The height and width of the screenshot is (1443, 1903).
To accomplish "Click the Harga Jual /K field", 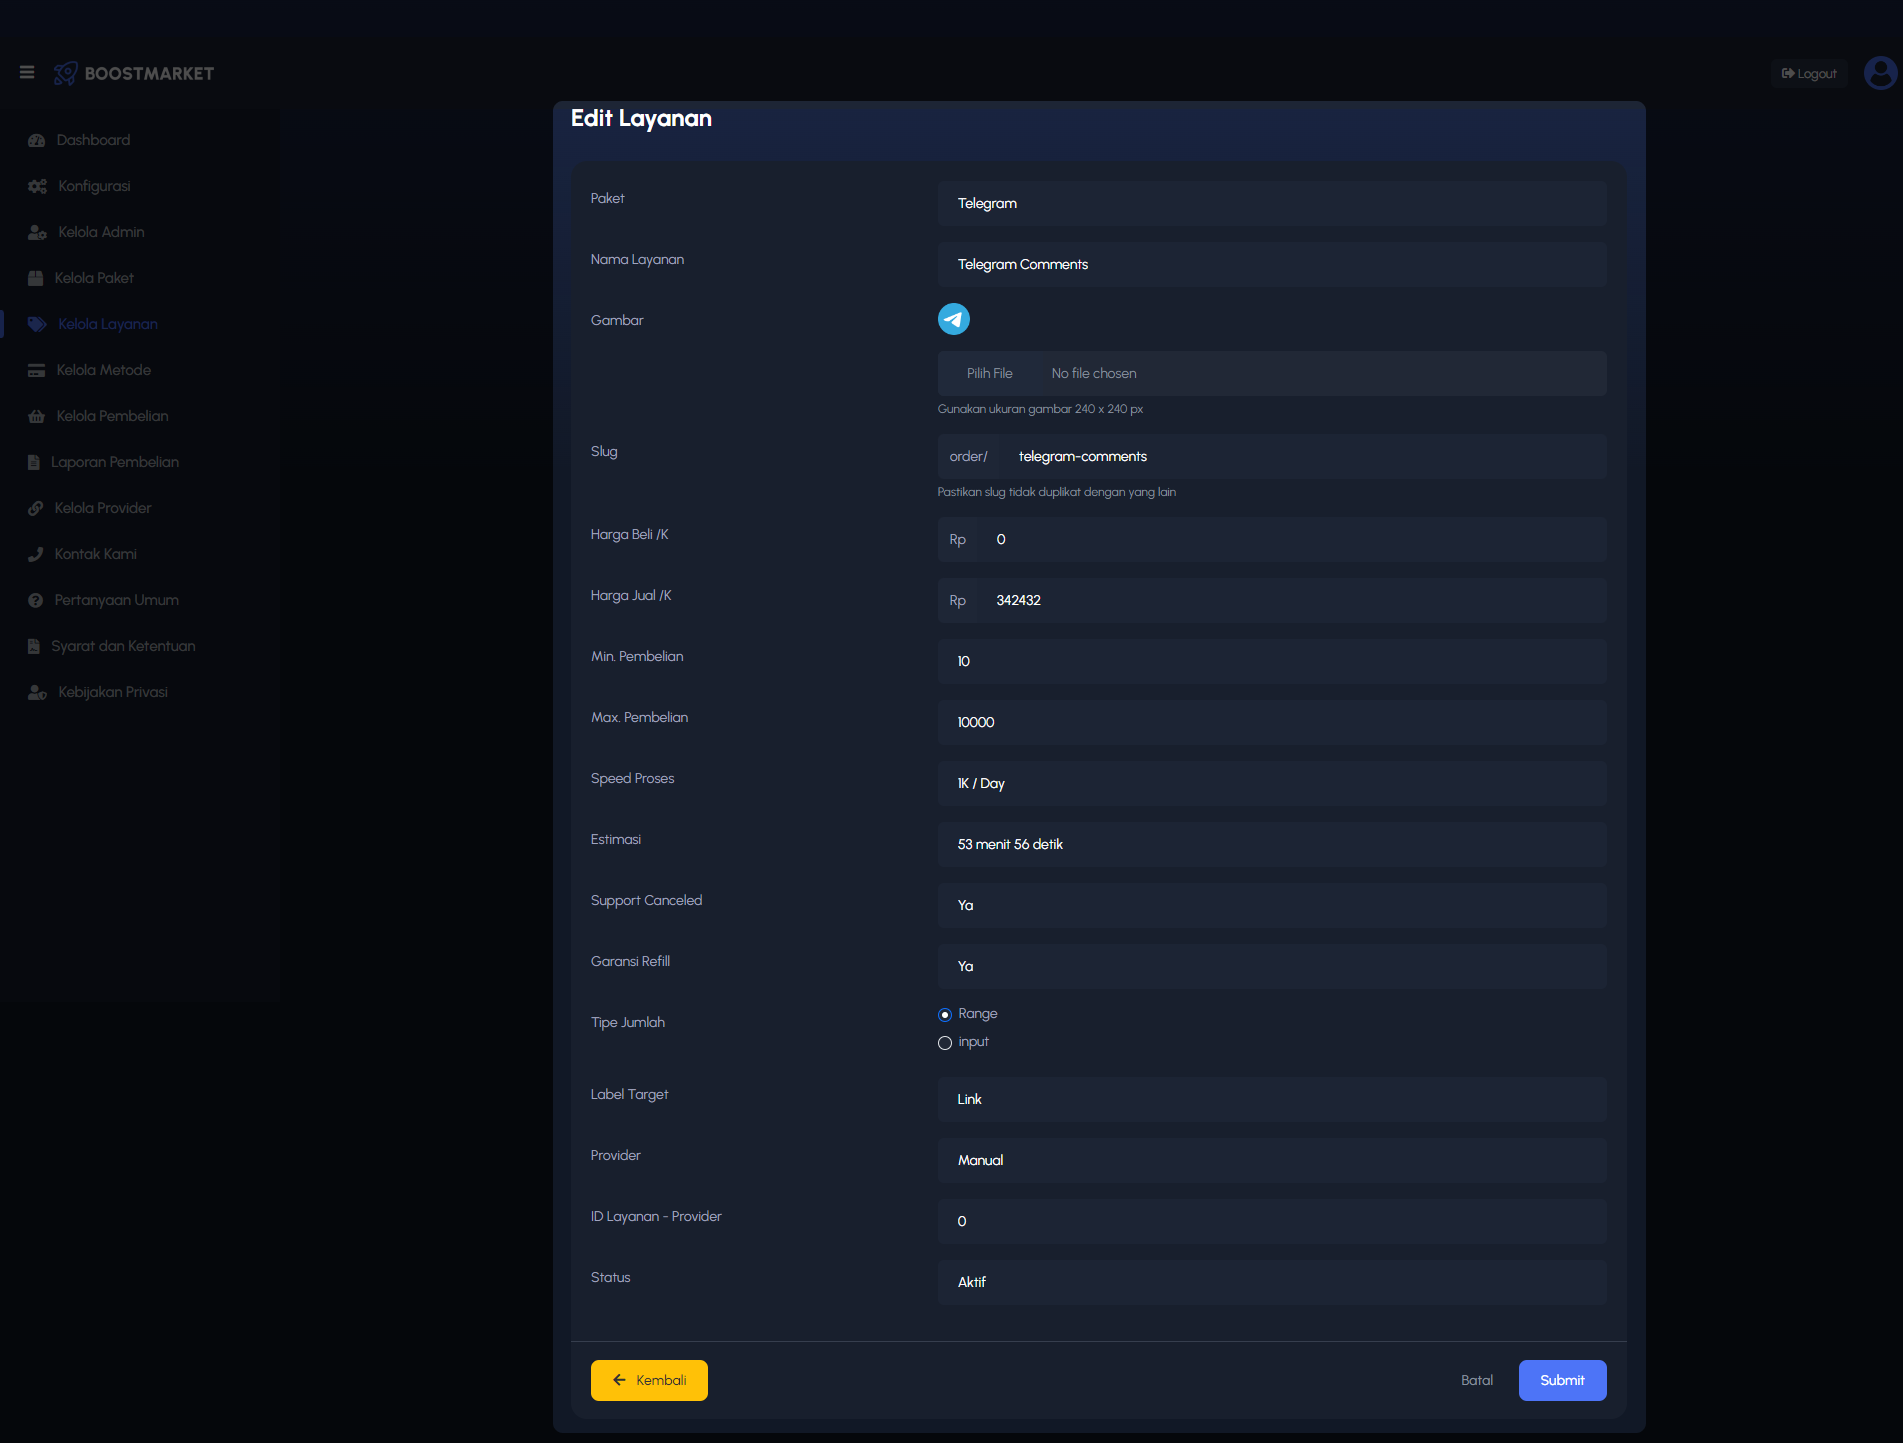I will 1292,600.
